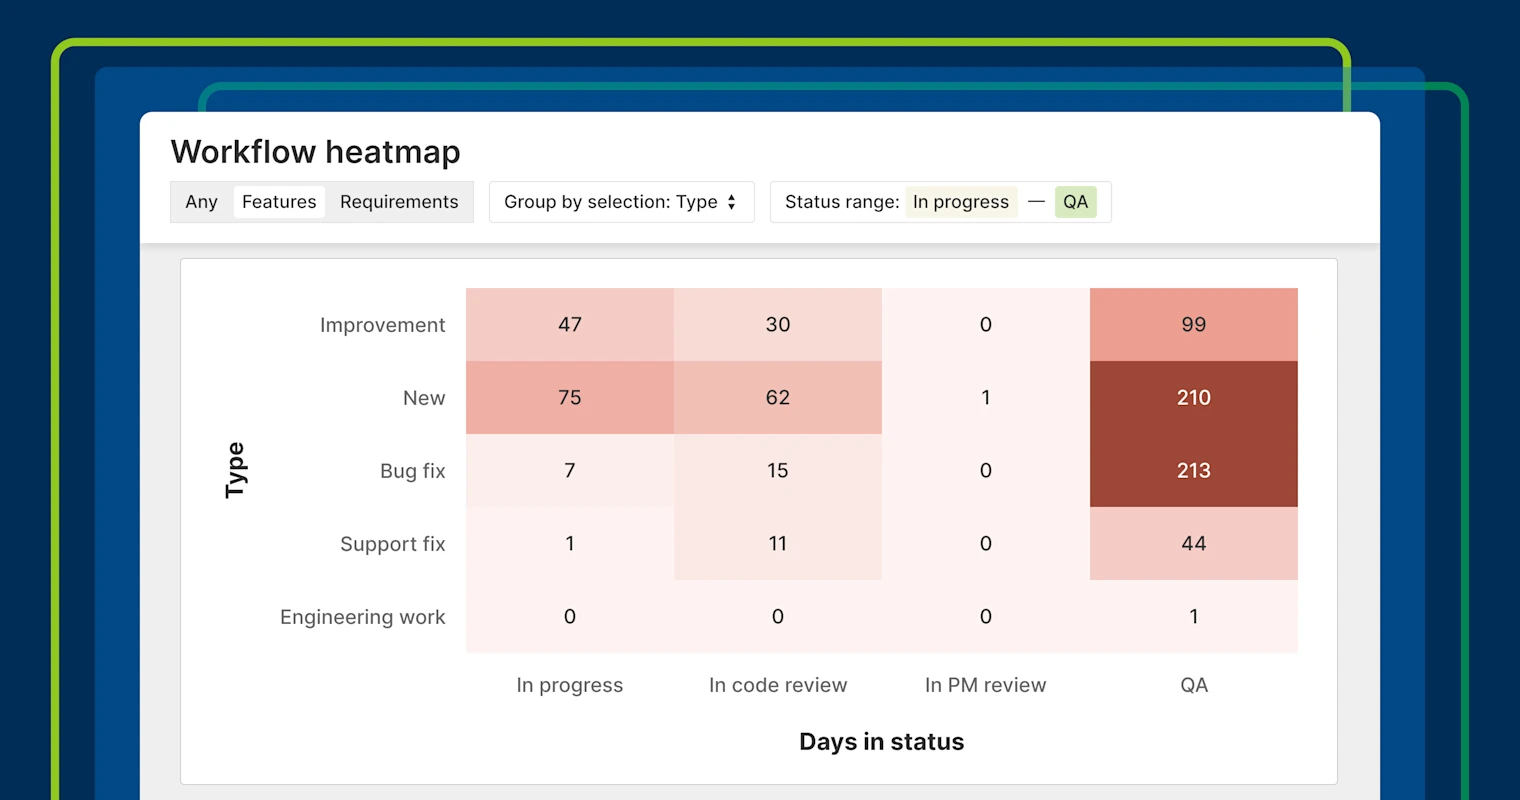Image resolution: width=1520 pixels, height=800 pixels.
Task: Select the Any filter option
Action: pyautogui.click(x=201, y=202)
